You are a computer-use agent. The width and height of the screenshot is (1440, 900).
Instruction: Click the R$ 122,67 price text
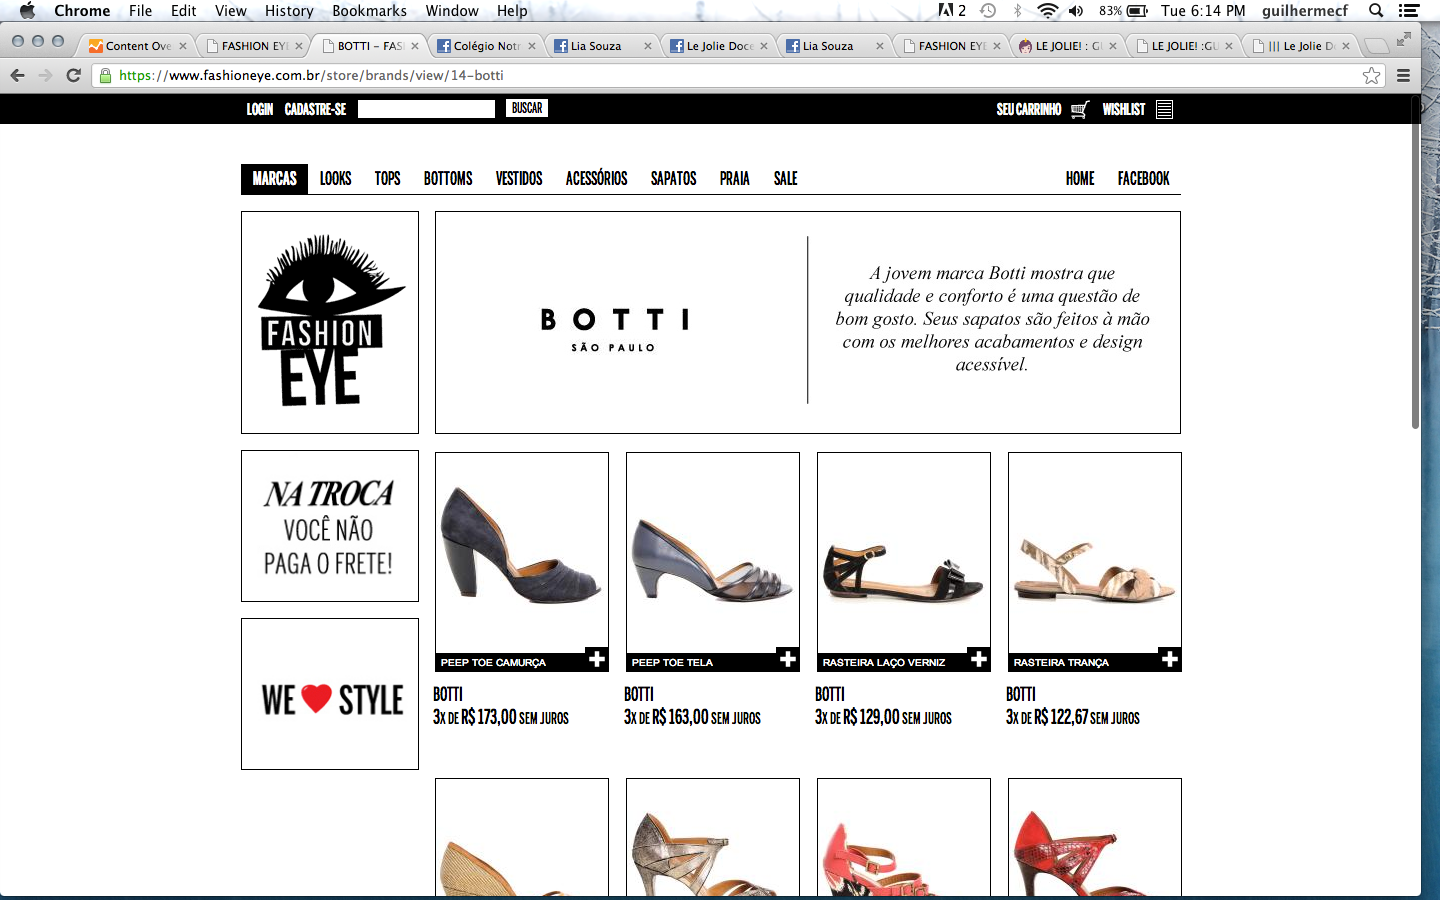tap(1061, 717)
